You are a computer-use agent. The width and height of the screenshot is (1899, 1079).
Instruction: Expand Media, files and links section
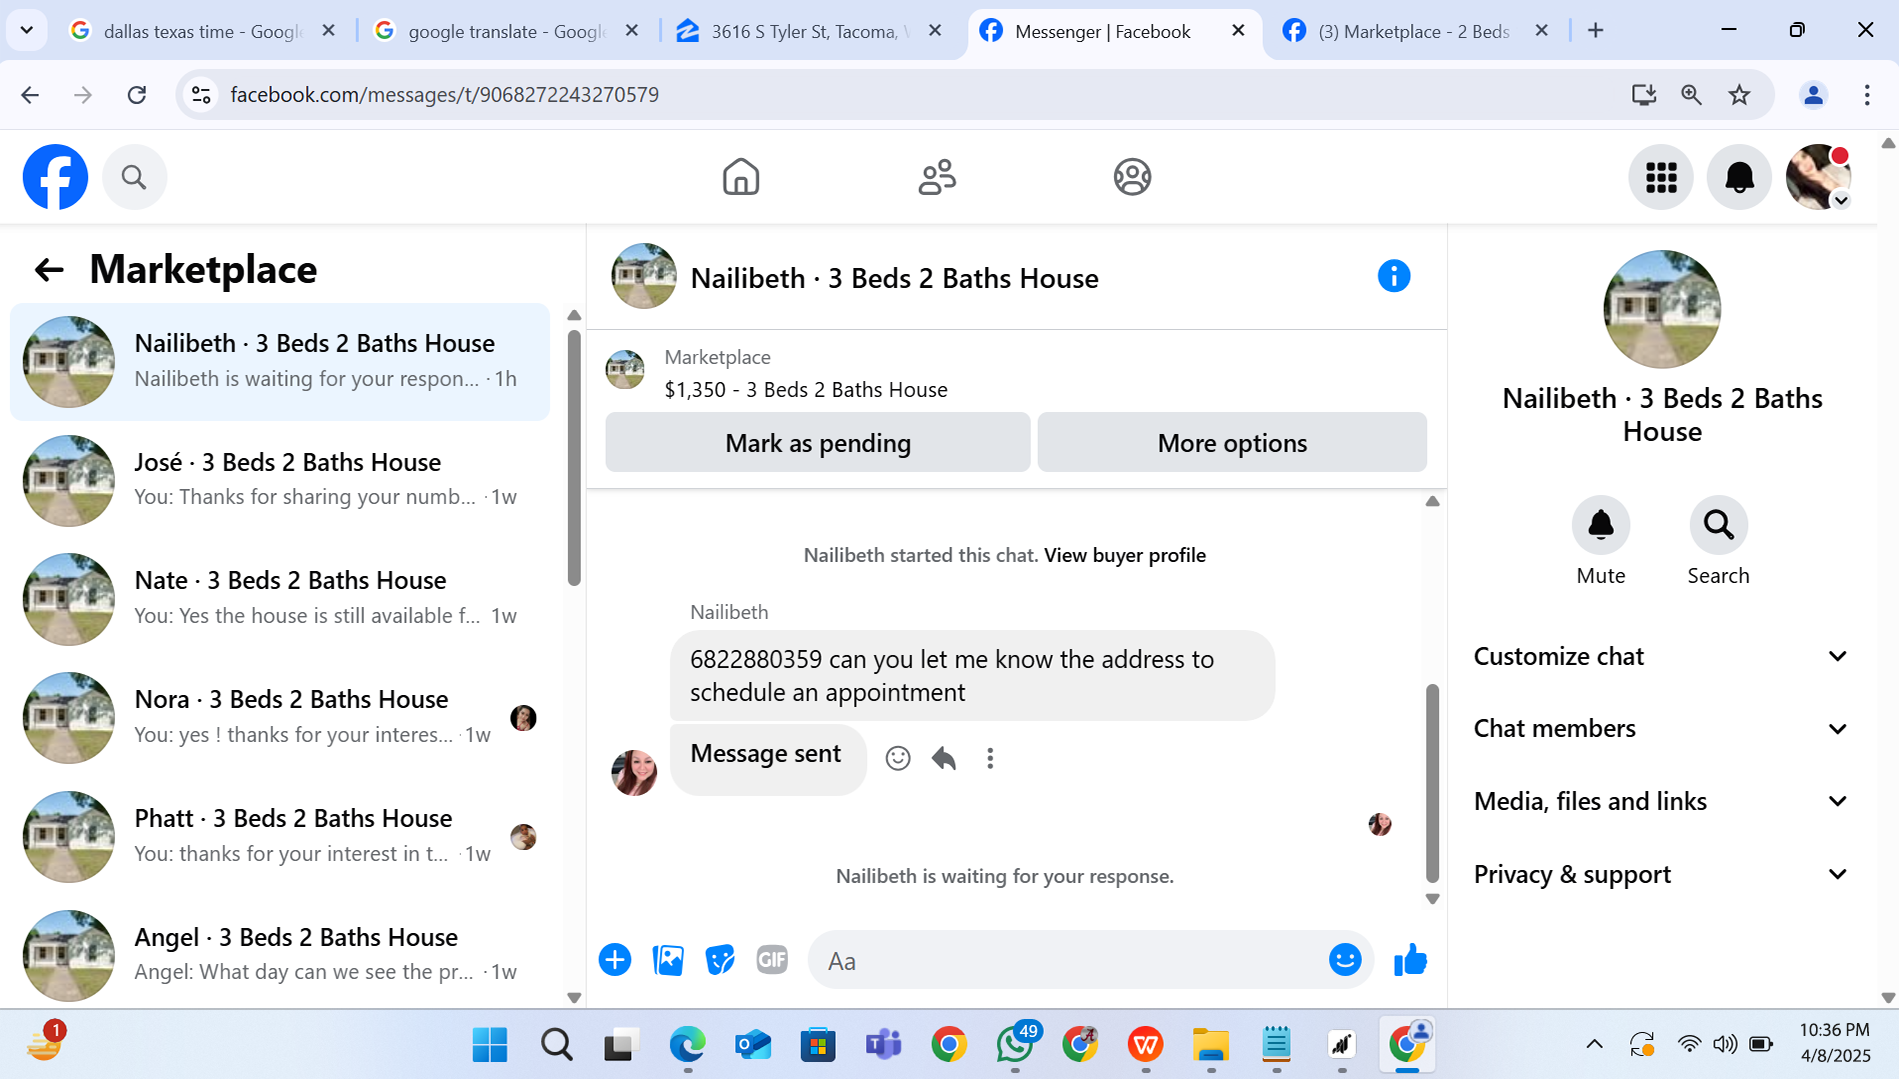[x=1661, y=801]
